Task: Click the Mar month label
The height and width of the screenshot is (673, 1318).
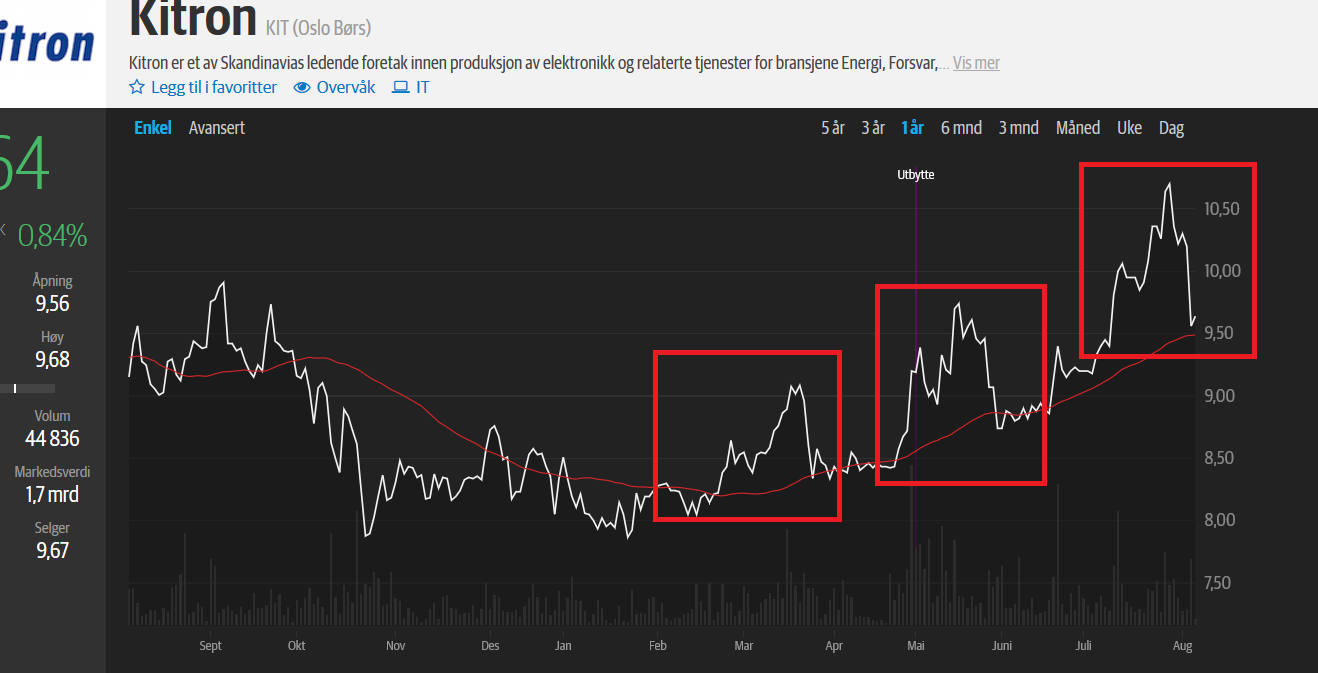Action: [x=743, y=646]
